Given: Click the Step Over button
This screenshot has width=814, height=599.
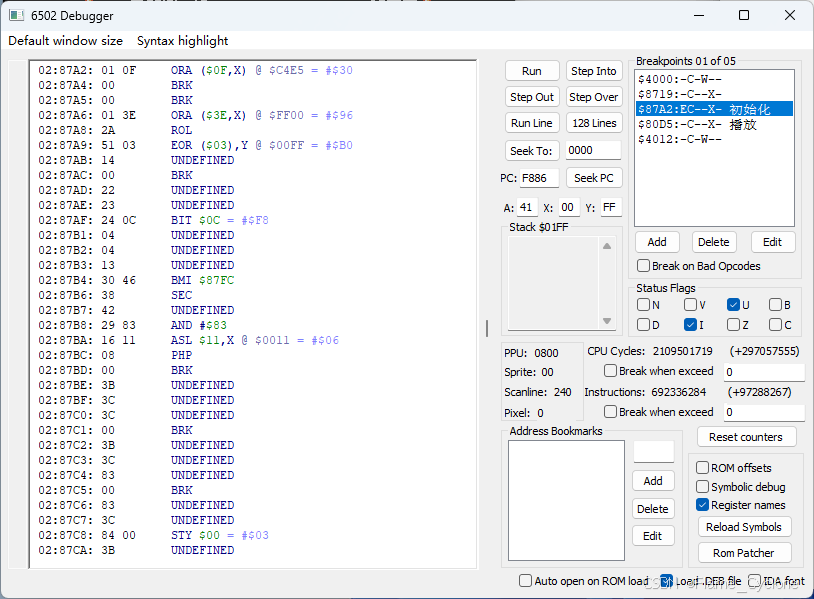Looking at the screenshot, I should coord(593,97).
